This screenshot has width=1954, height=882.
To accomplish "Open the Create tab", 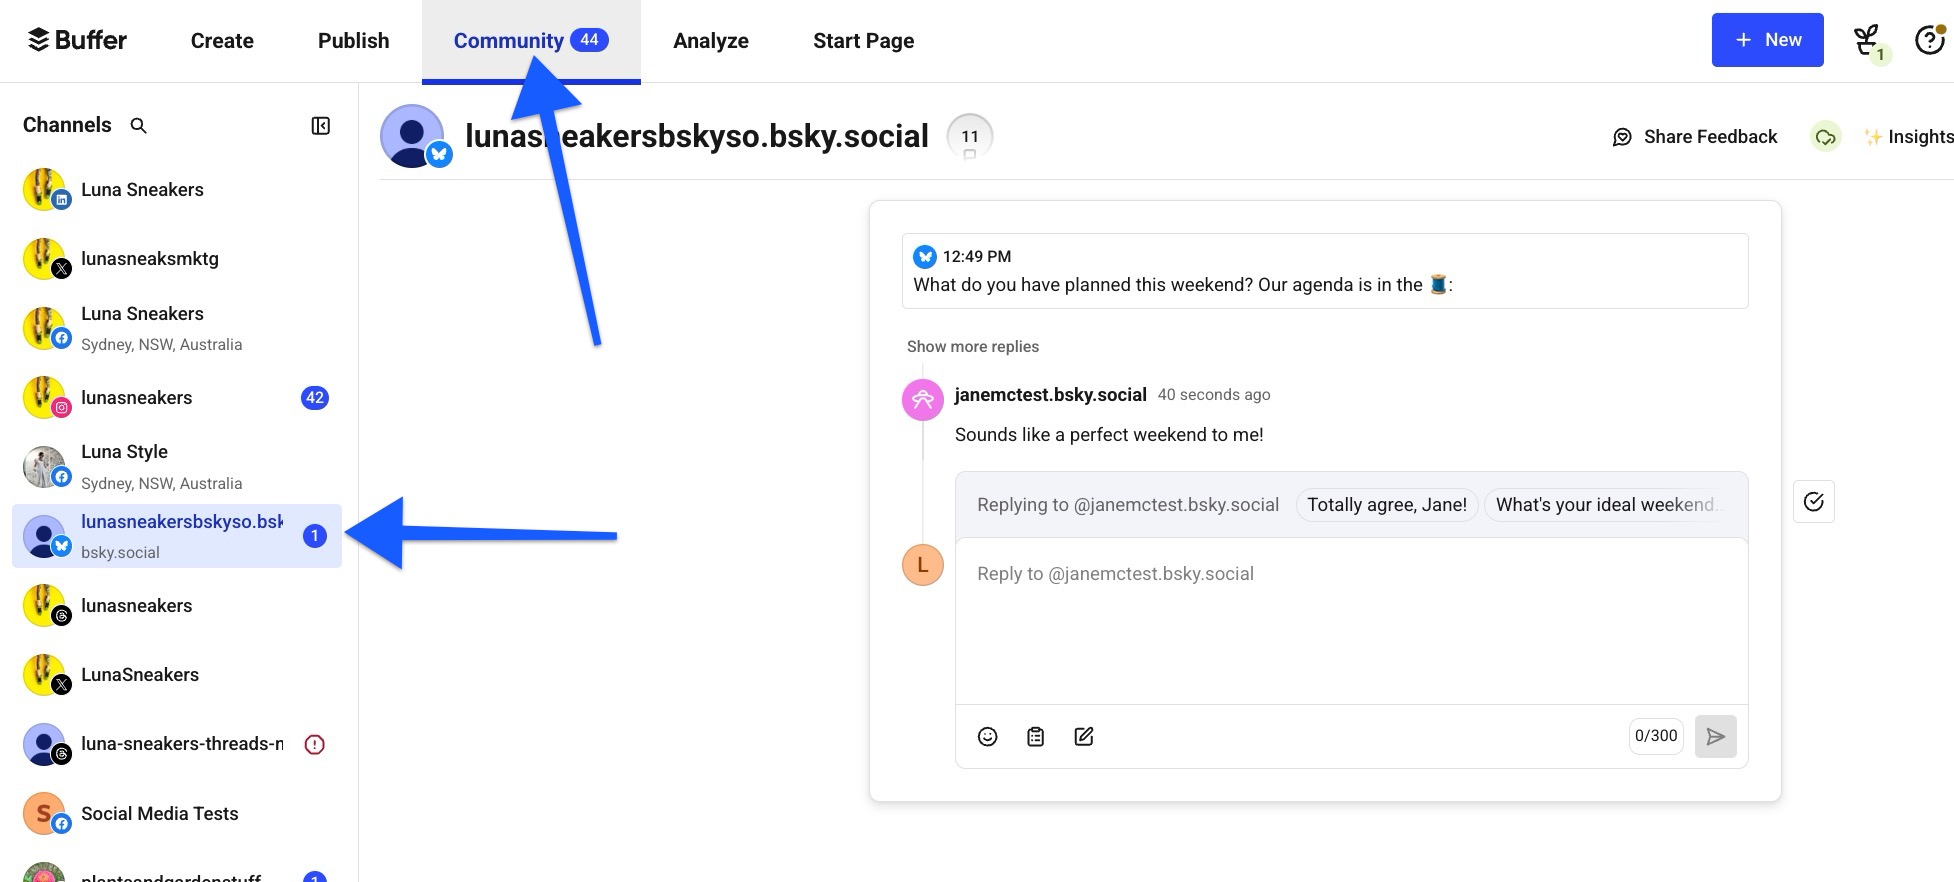I will pyautogui.click(x=222, y=41).
